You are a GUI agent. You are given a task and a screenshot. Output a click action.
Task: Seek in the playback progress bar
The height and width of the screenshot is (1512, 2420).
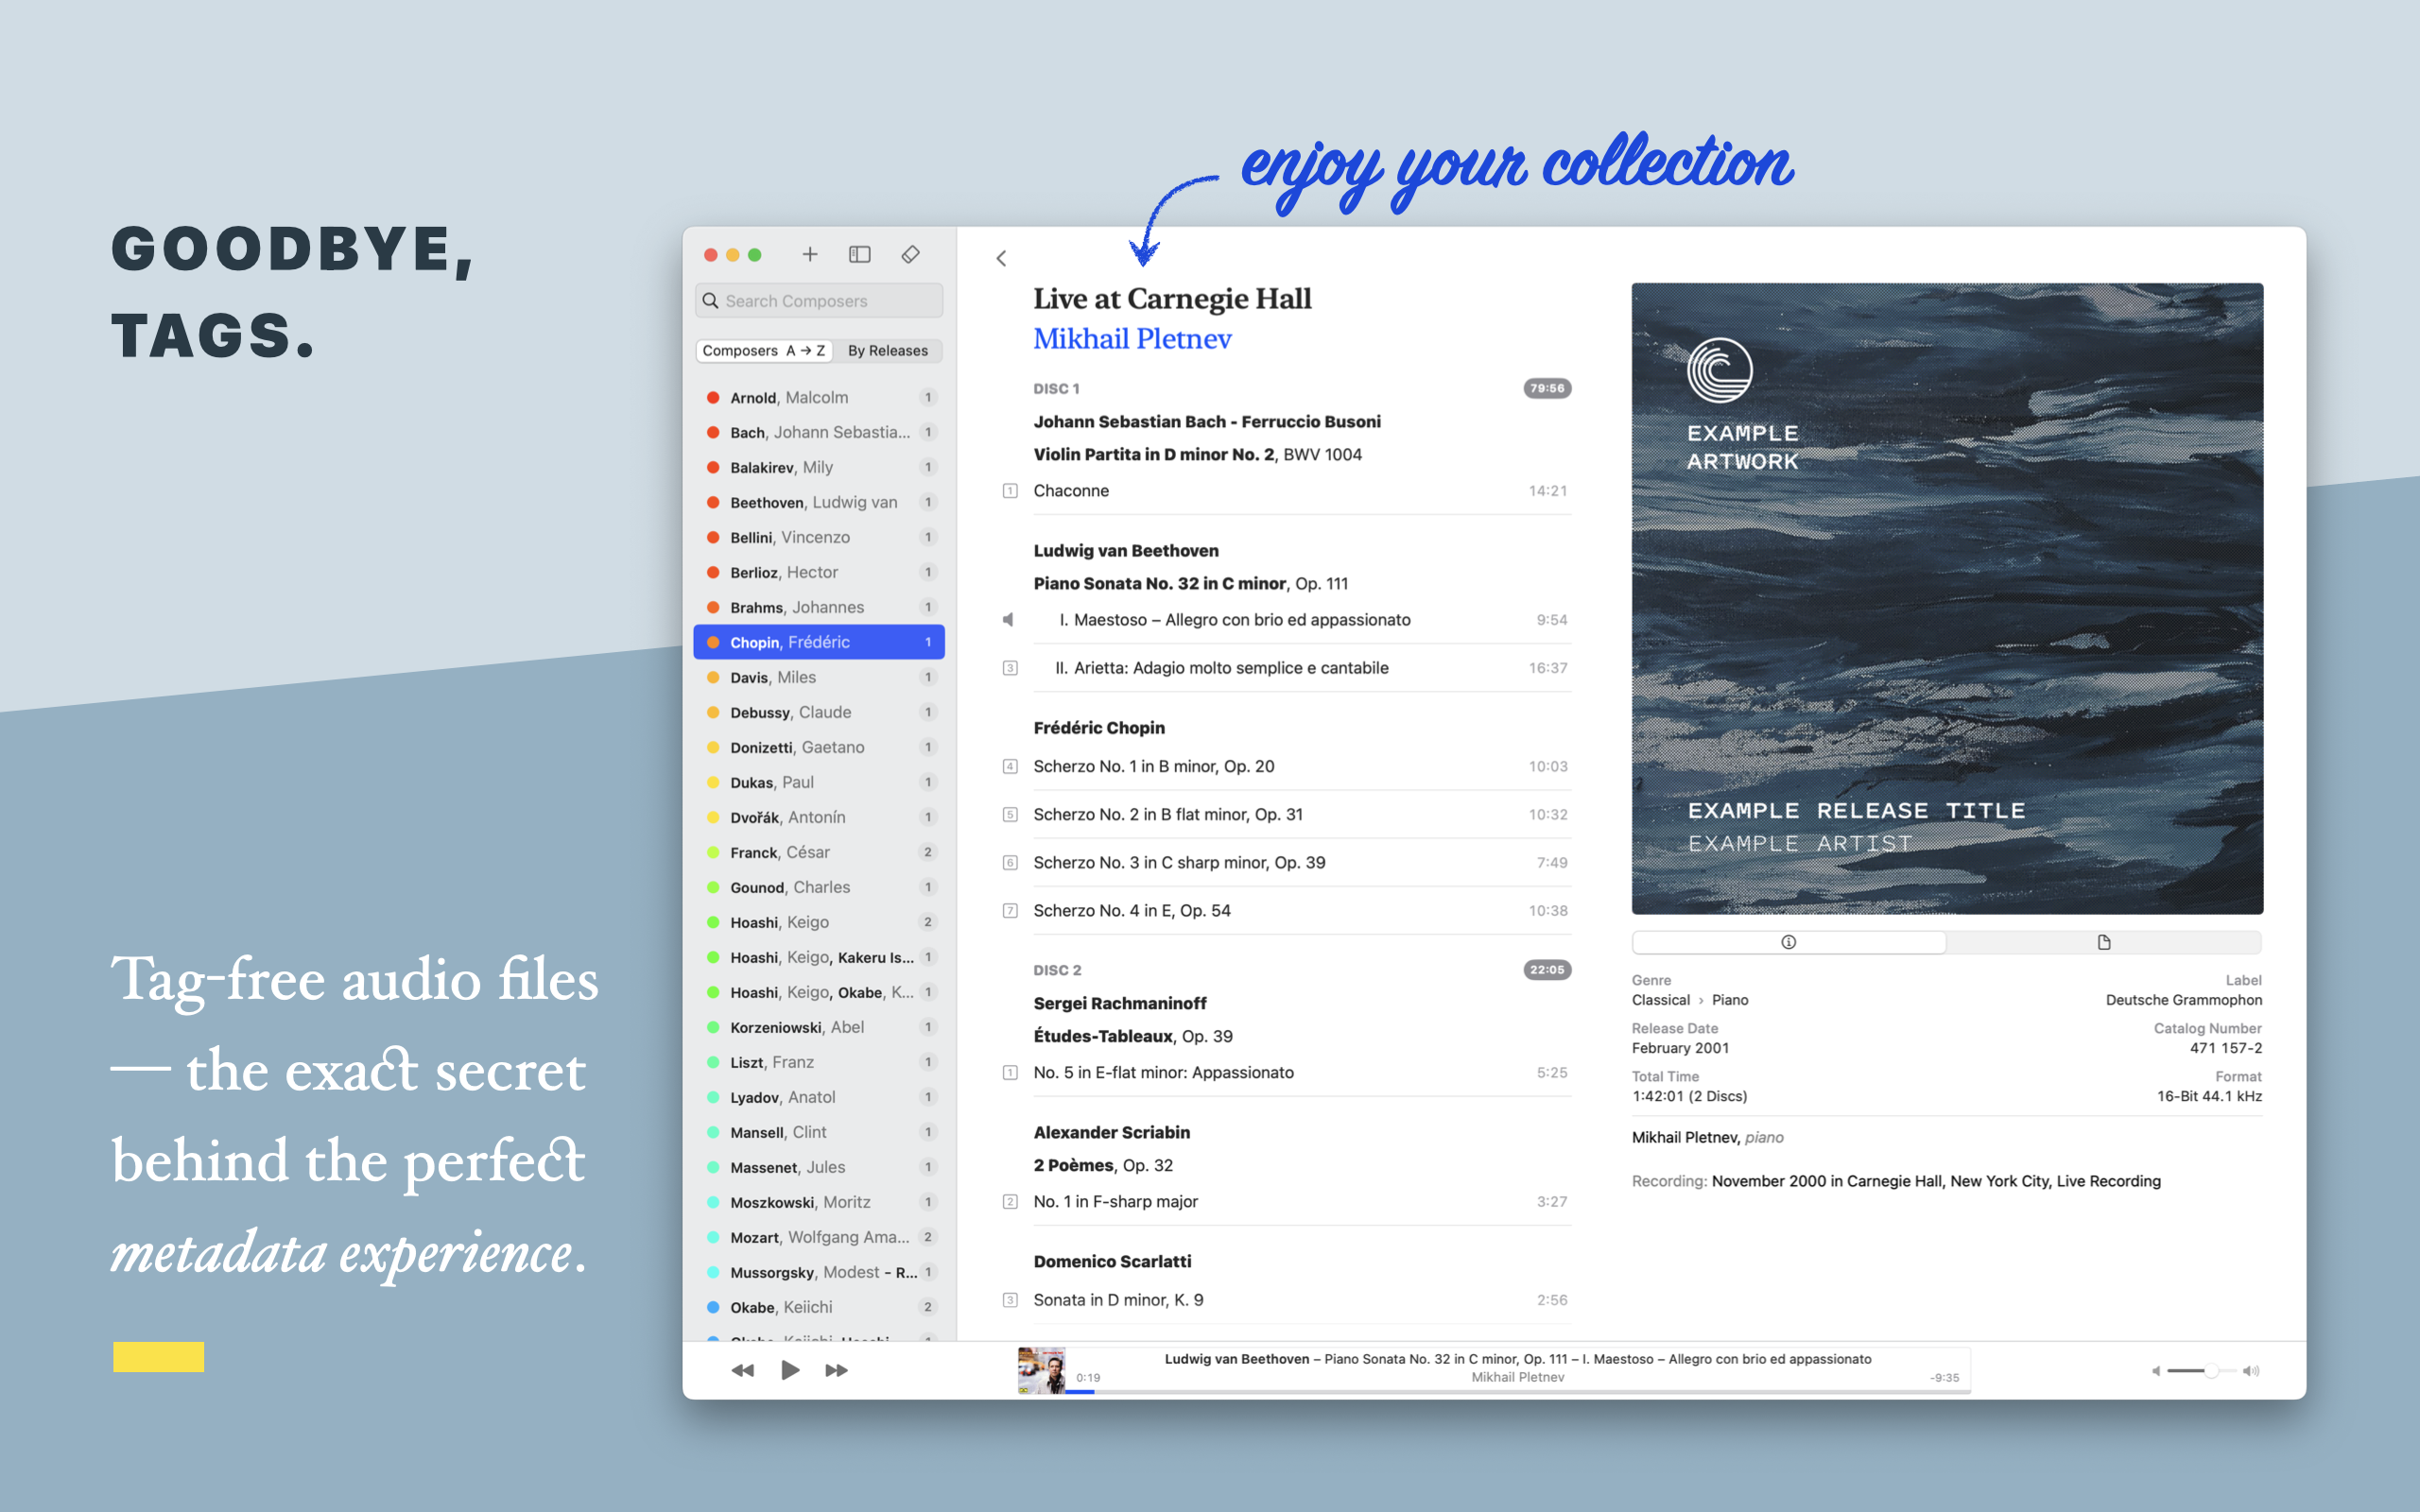[1518, 1391]
